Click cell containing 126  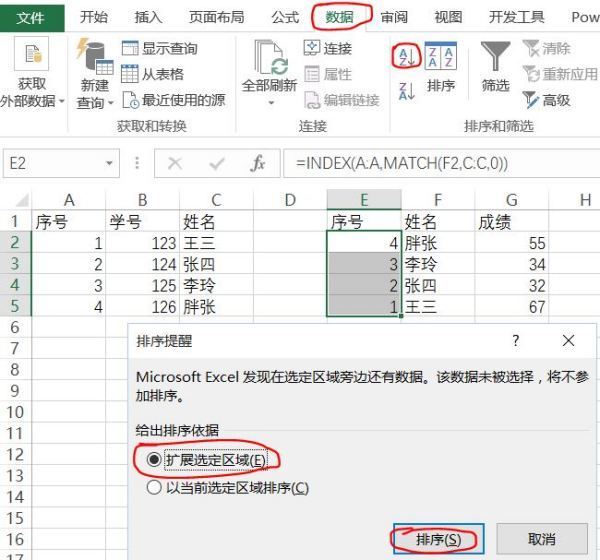142,307
